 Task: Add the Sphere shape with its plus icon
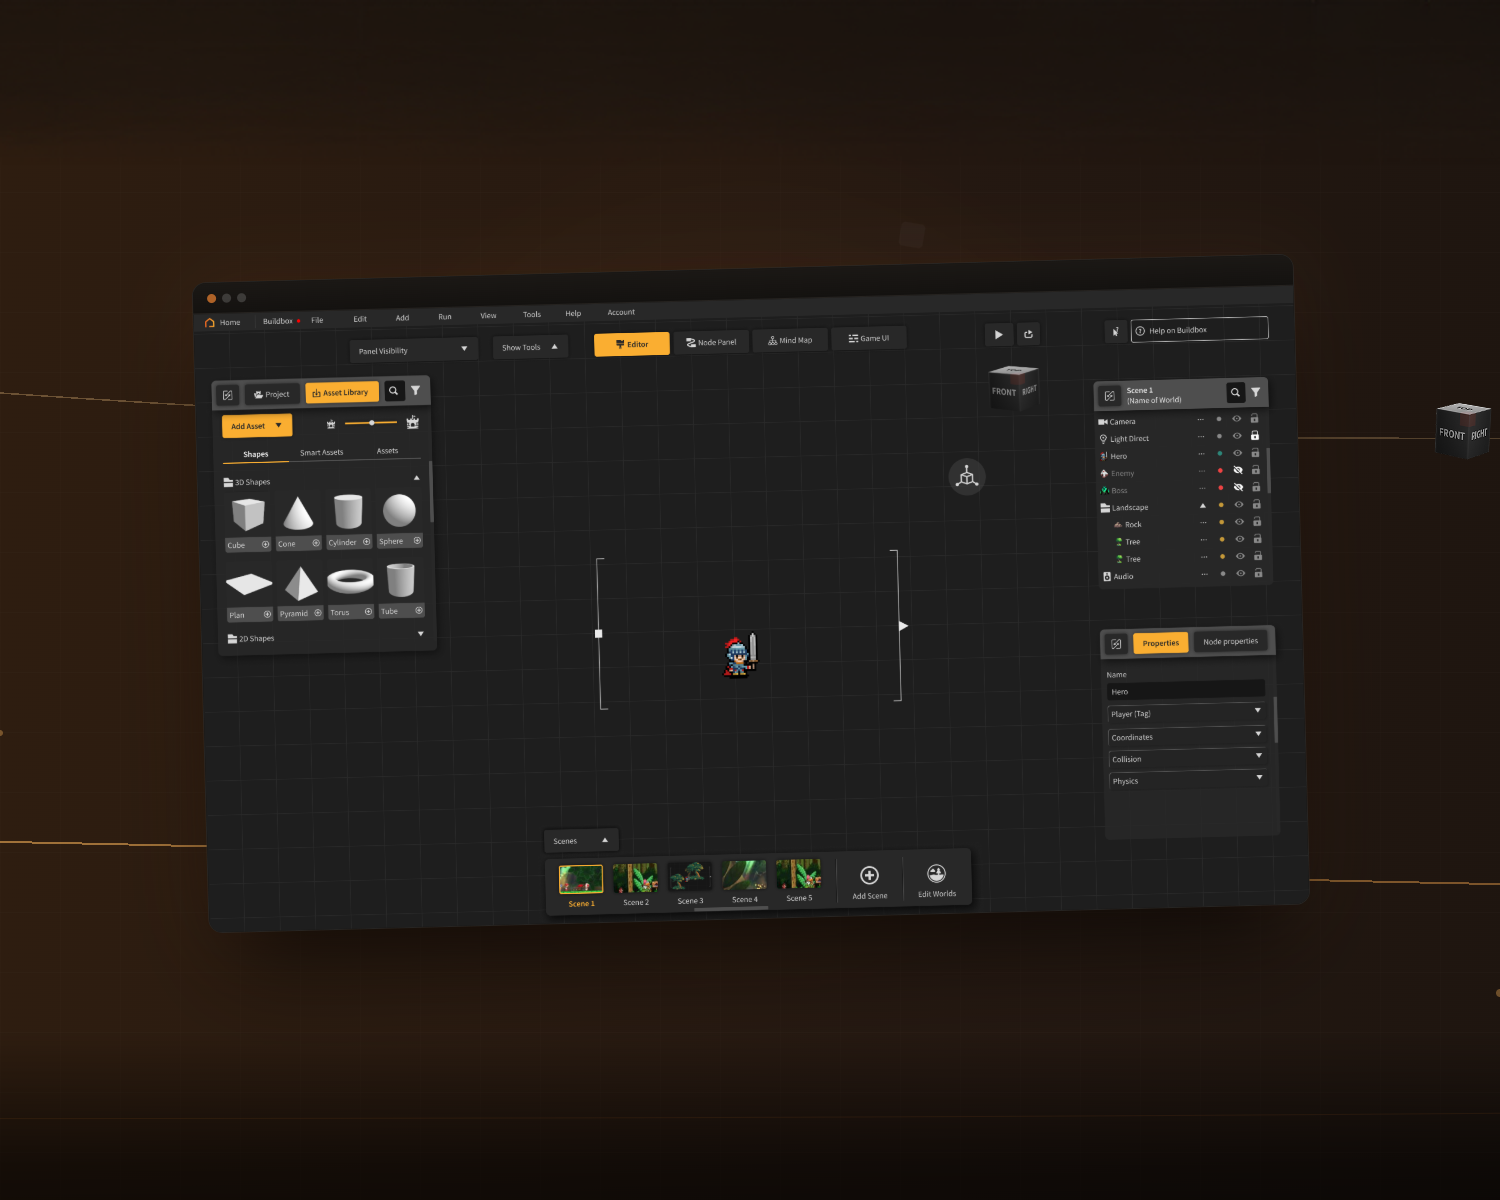[417, 541]
